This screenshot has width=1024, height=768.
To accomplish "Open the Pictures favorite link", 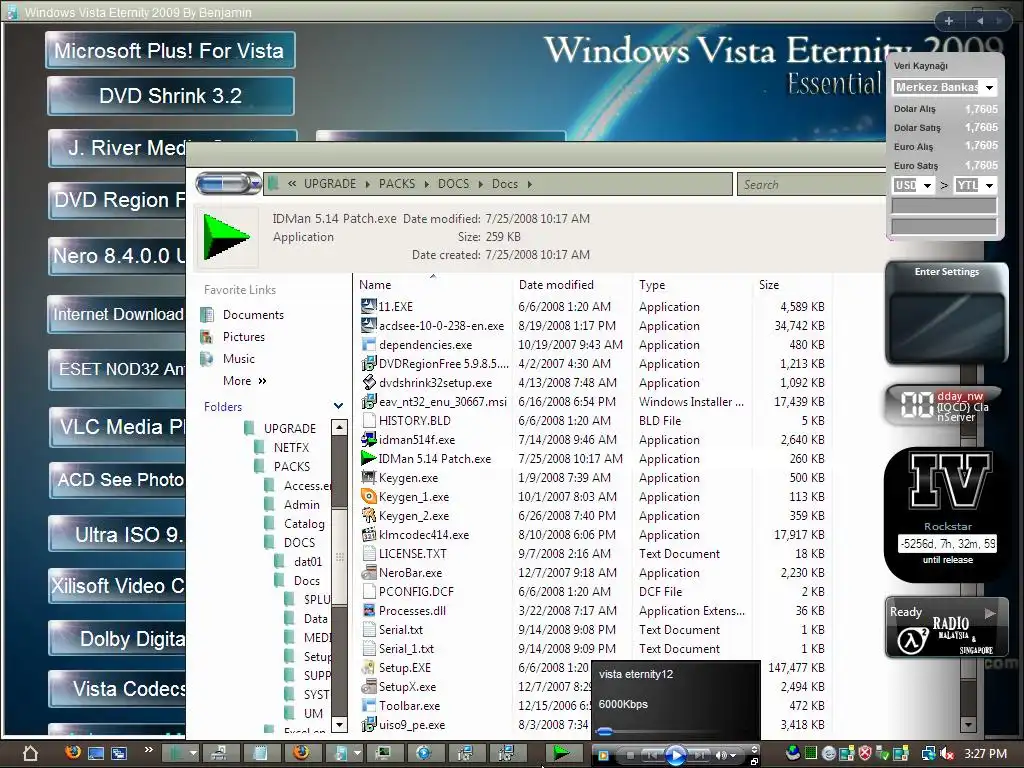I will click(244, 337).
